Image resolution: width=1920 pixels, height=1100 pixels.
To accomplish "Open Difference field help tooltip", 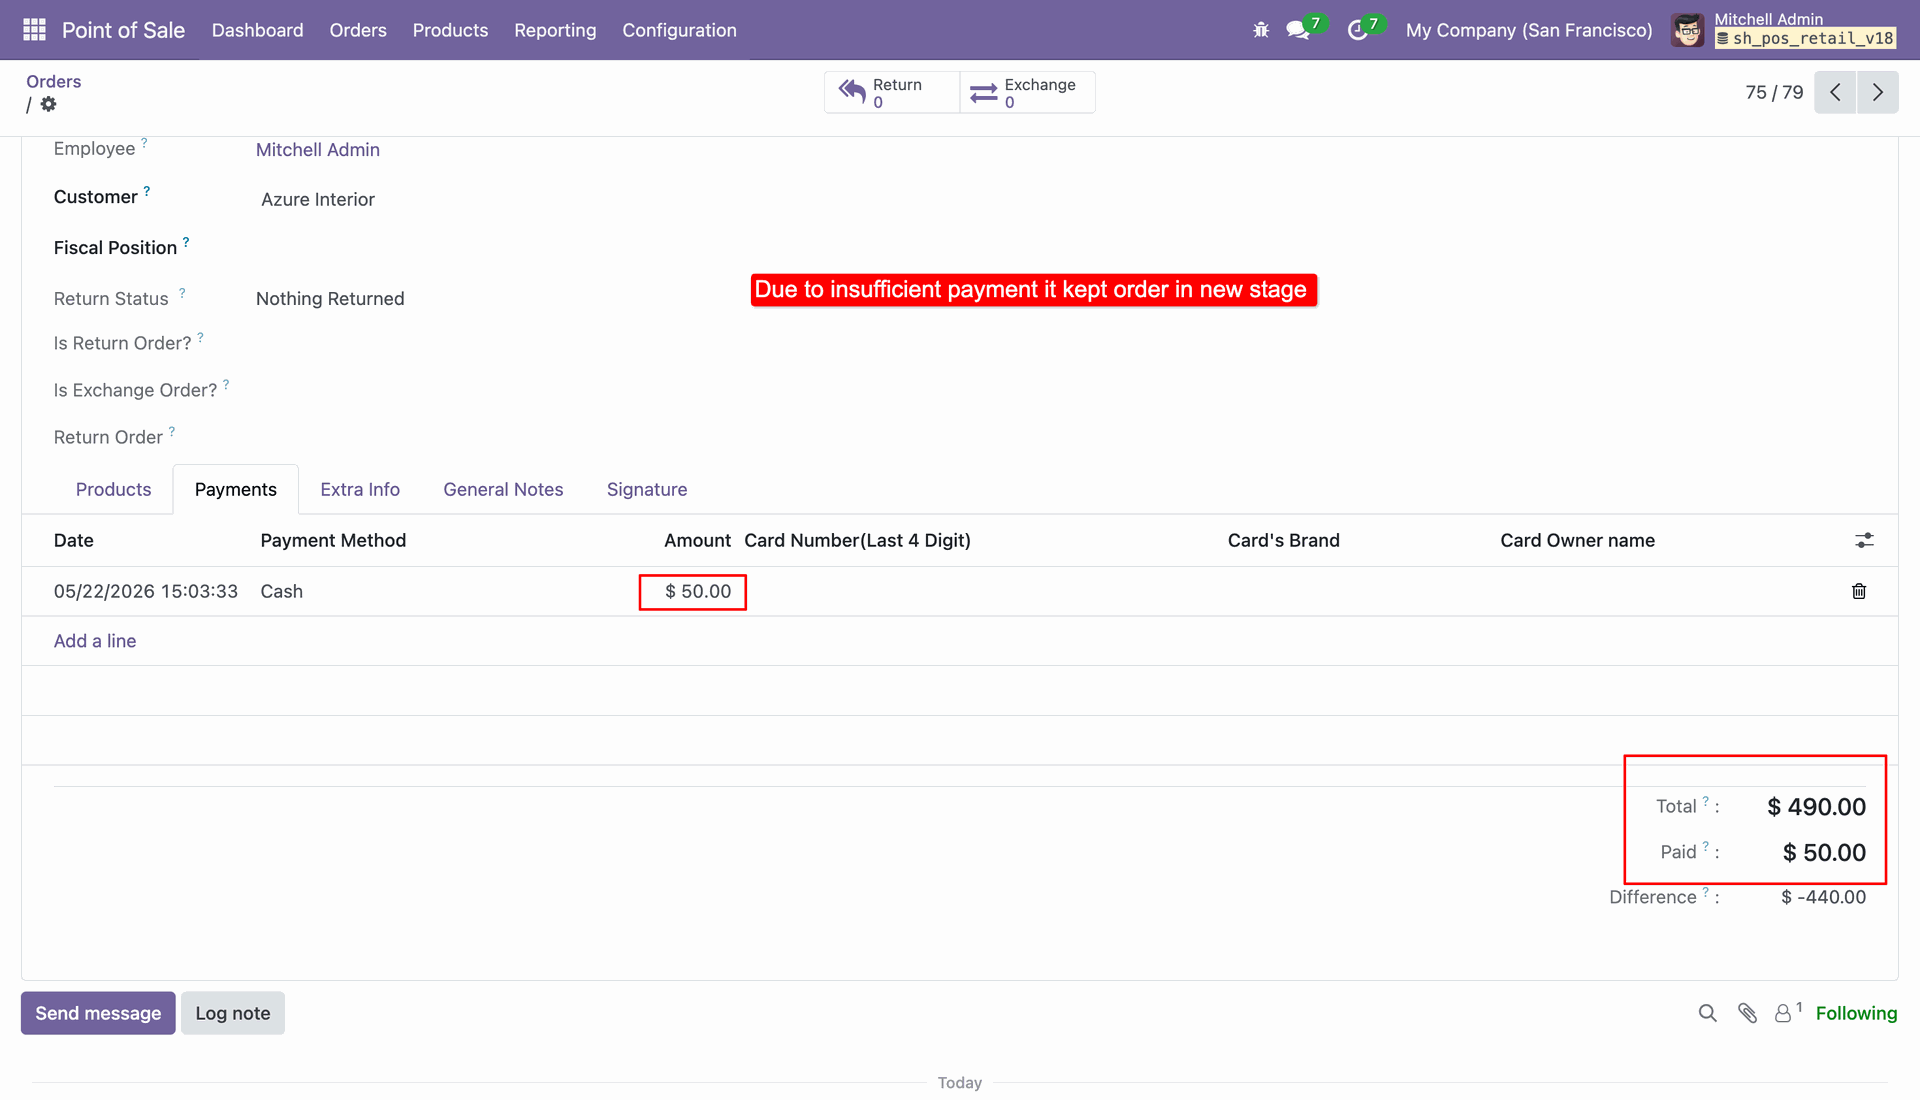I will tap(1706, 892).
